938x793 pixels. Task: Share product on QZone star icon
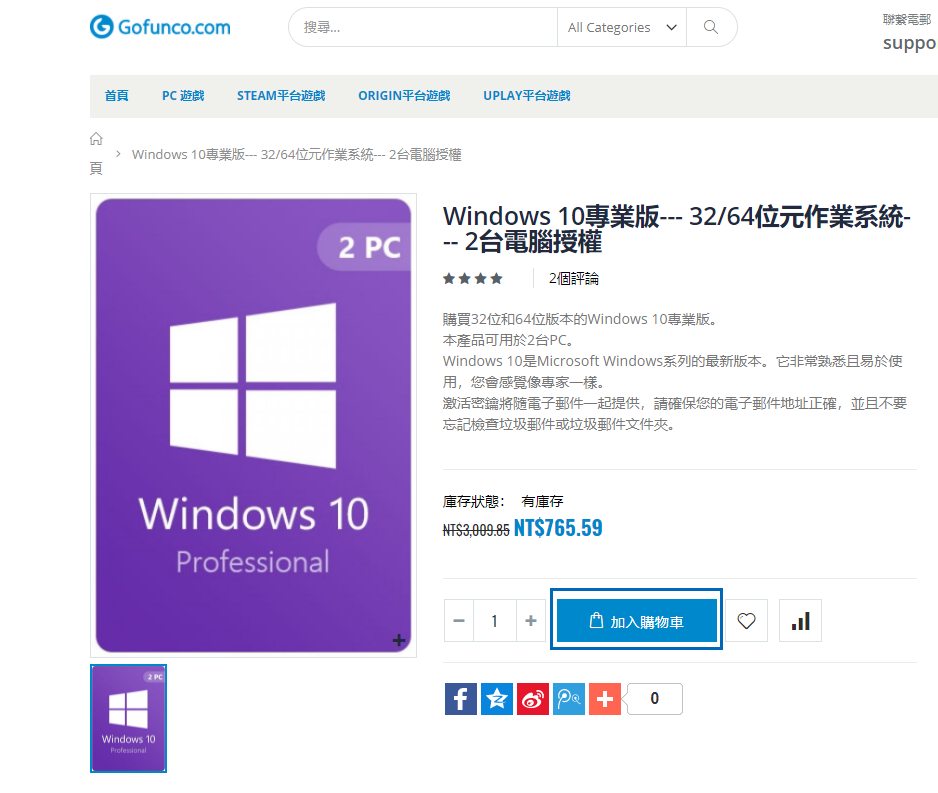click(497, 699)
